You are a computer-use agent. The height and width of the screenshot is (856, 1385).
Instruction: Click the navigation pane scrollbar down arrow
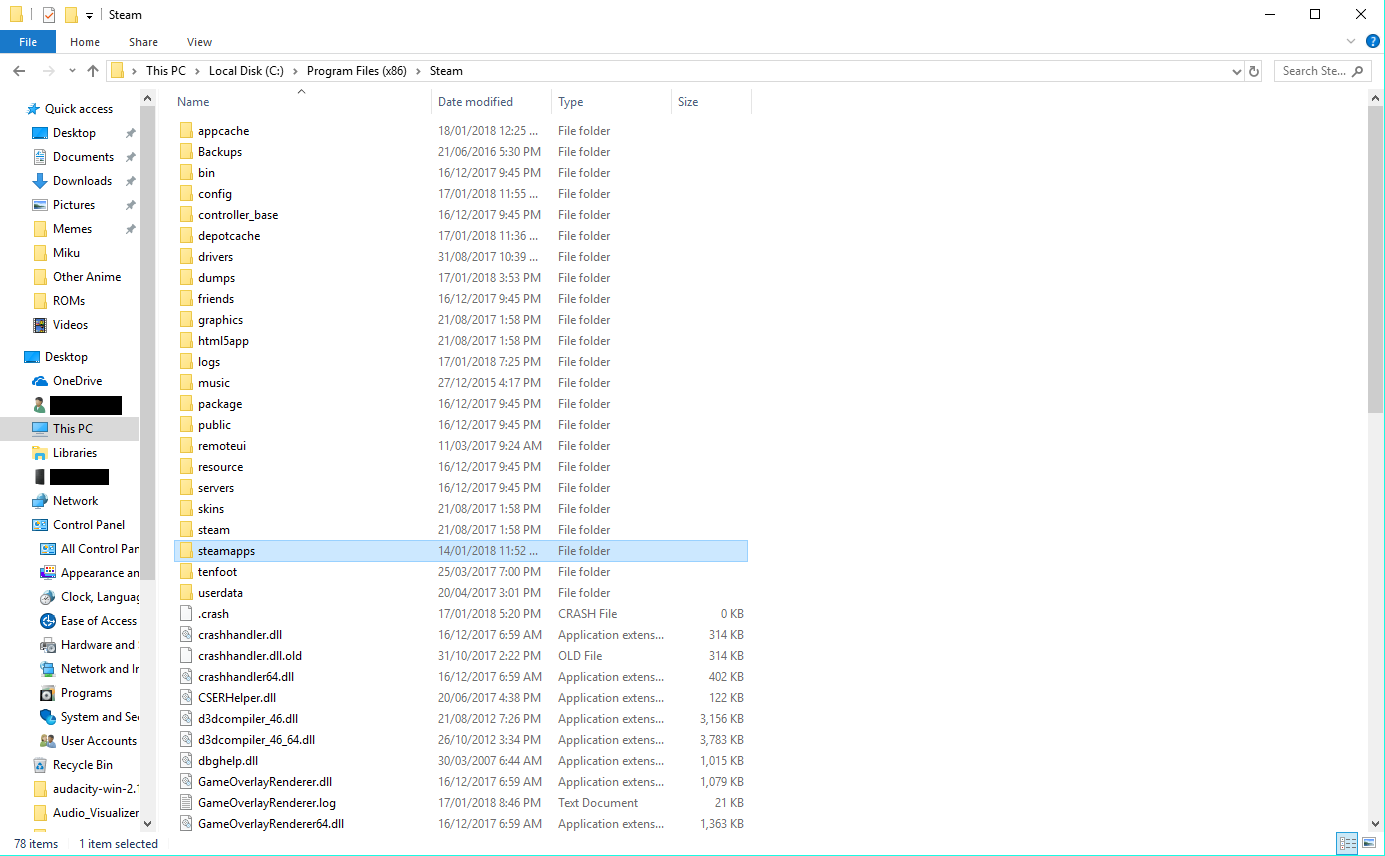click(148, 823)
